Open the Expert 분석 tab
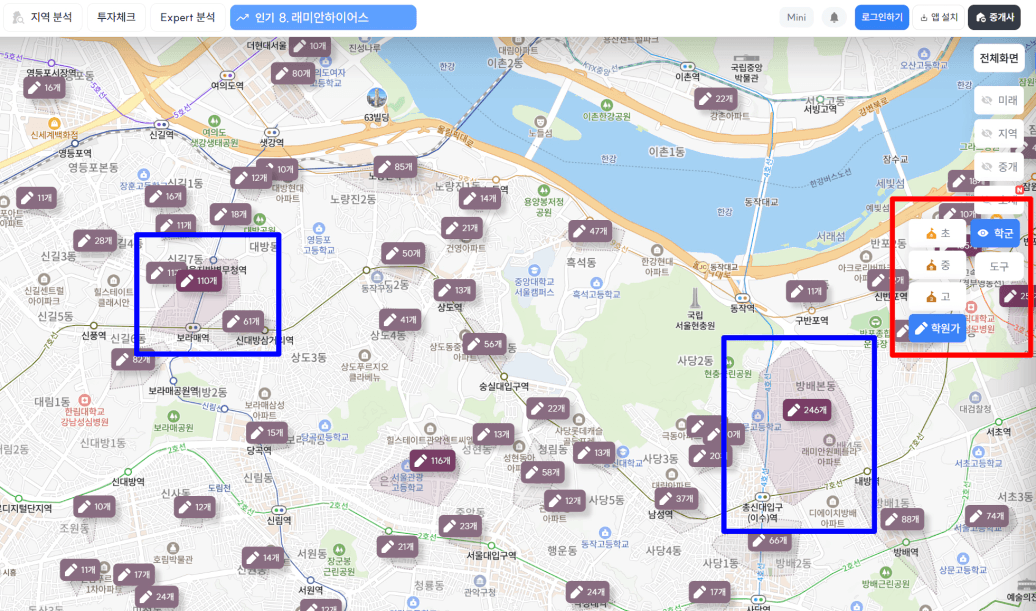This screenshot has width=1036, height=611. (x=188, y=18)
